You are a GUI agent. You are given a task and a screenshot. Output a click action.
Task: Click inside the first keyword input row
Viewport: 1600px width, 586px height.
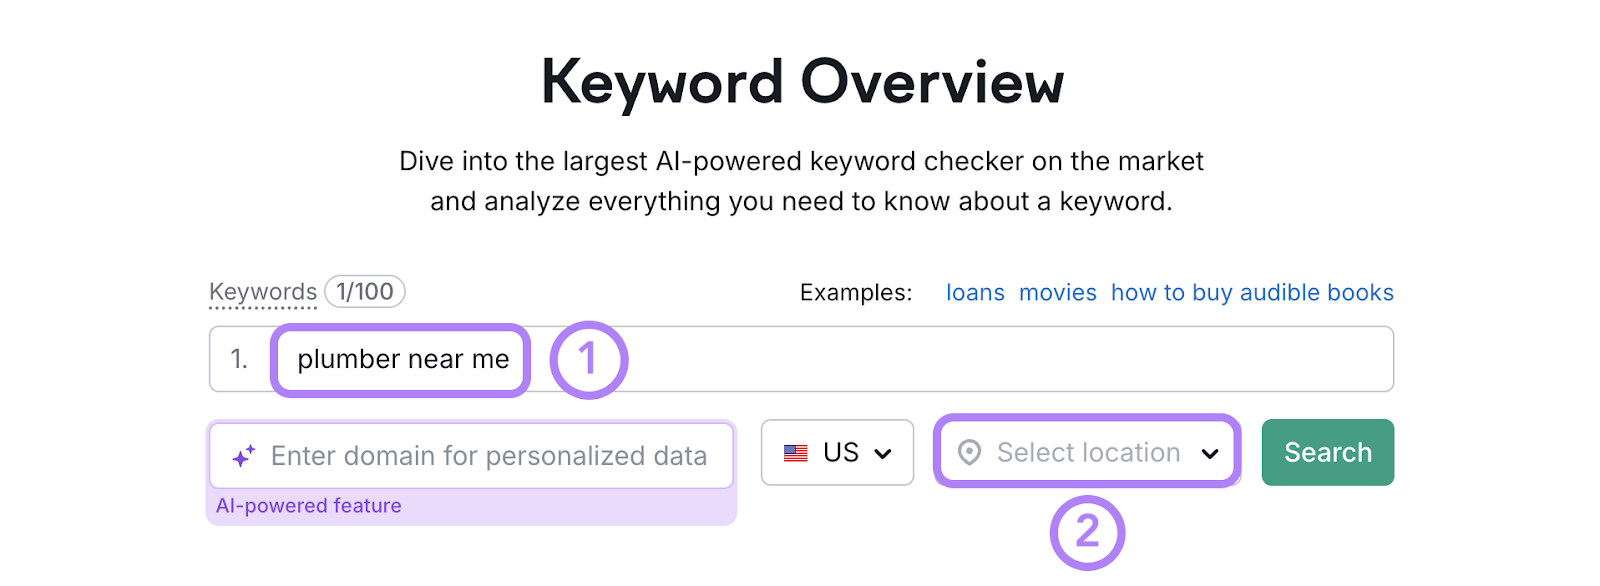coord(800,359)
